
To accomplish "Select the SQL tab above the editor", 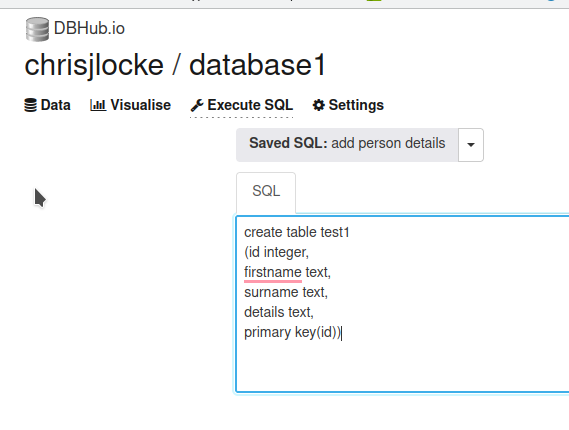I will tap(266, 193).
